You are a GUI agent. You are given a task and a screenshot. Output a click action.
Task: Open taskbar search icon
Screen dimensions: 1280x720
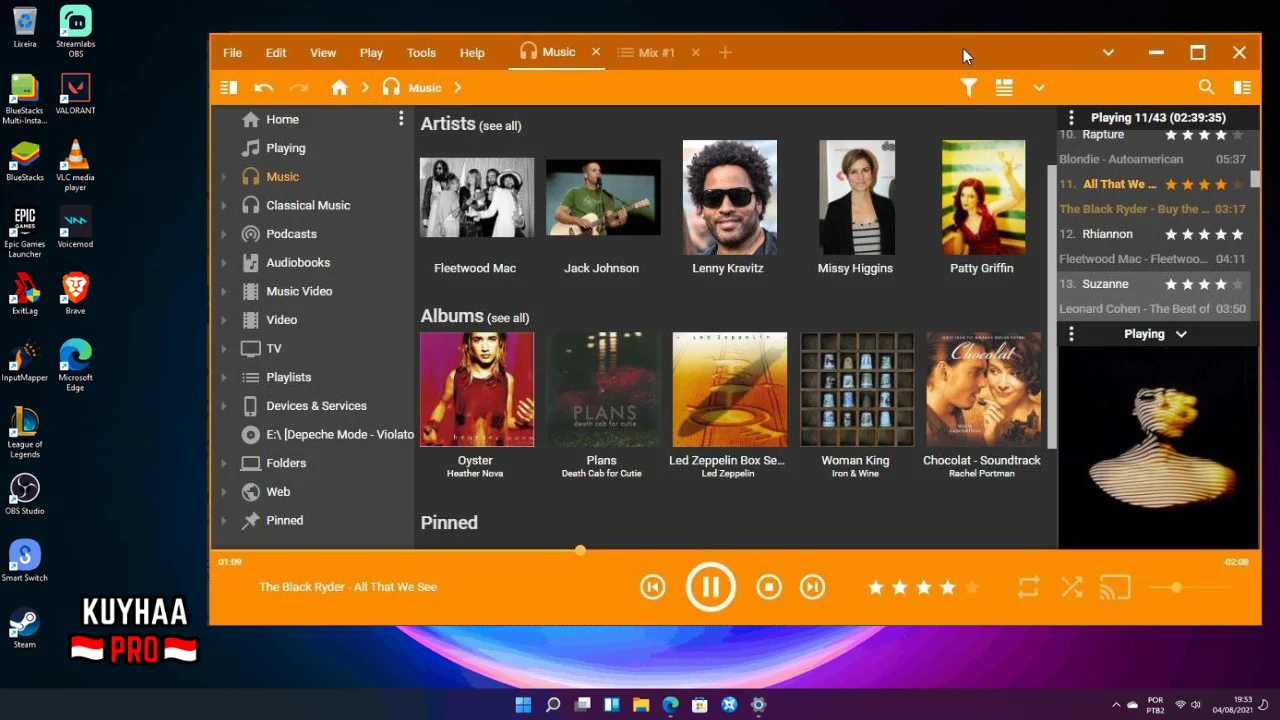pos(553,705)
